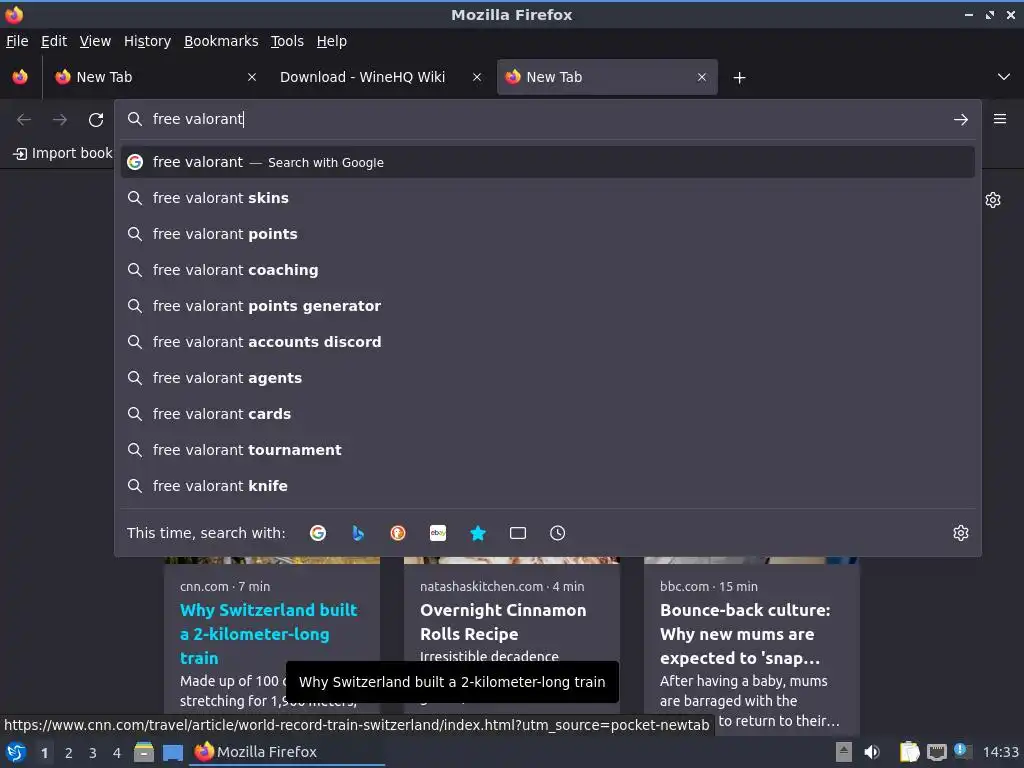
Task: Choose suggestion 'free valorant cards'
Action: [547, 413]
